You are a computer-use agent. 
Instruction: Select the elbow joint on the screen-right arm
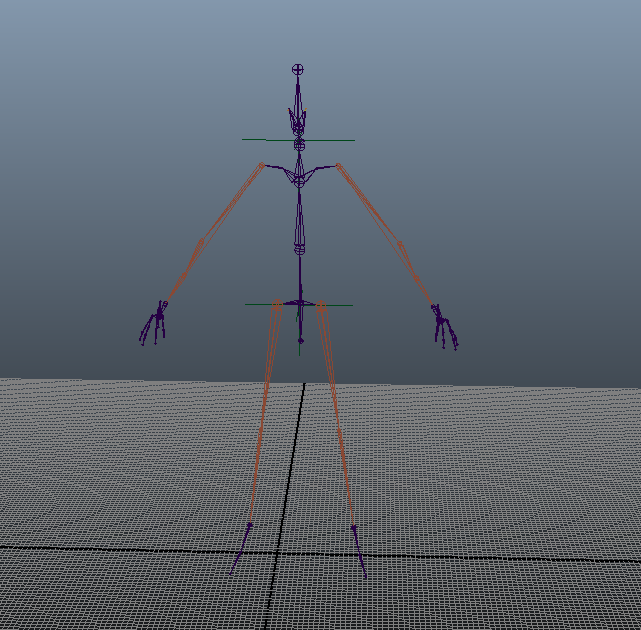point(400,244)
